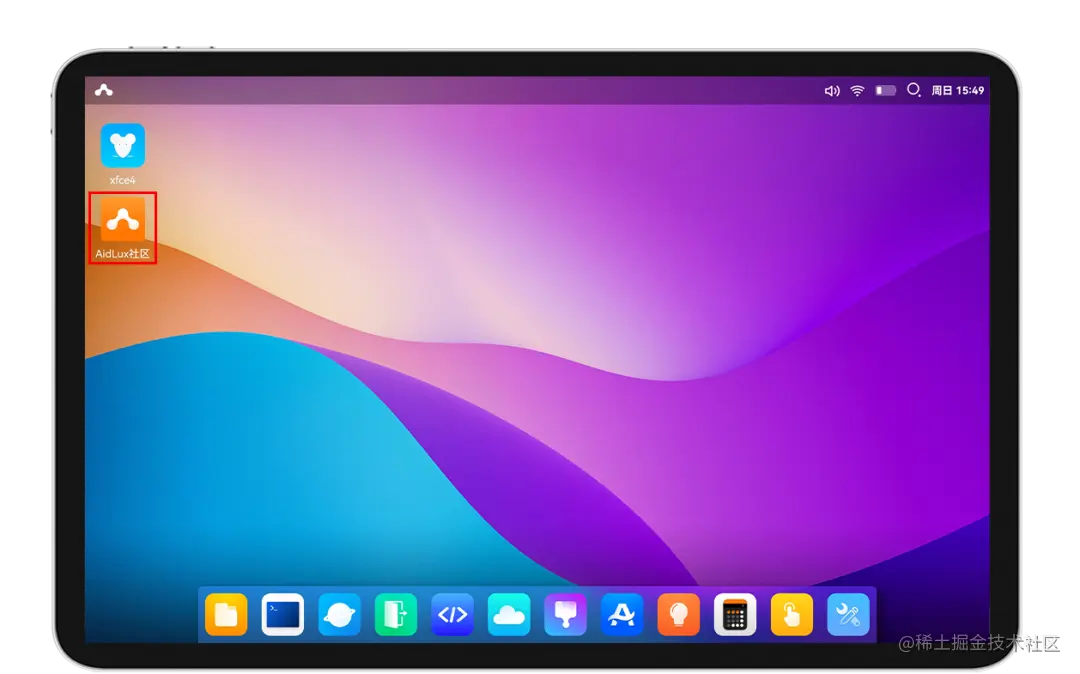This screenshot has height=674, width=1080.
Task: Open the cloud app icon in dock
Action: pyautogui.click(x=509, y=614)
